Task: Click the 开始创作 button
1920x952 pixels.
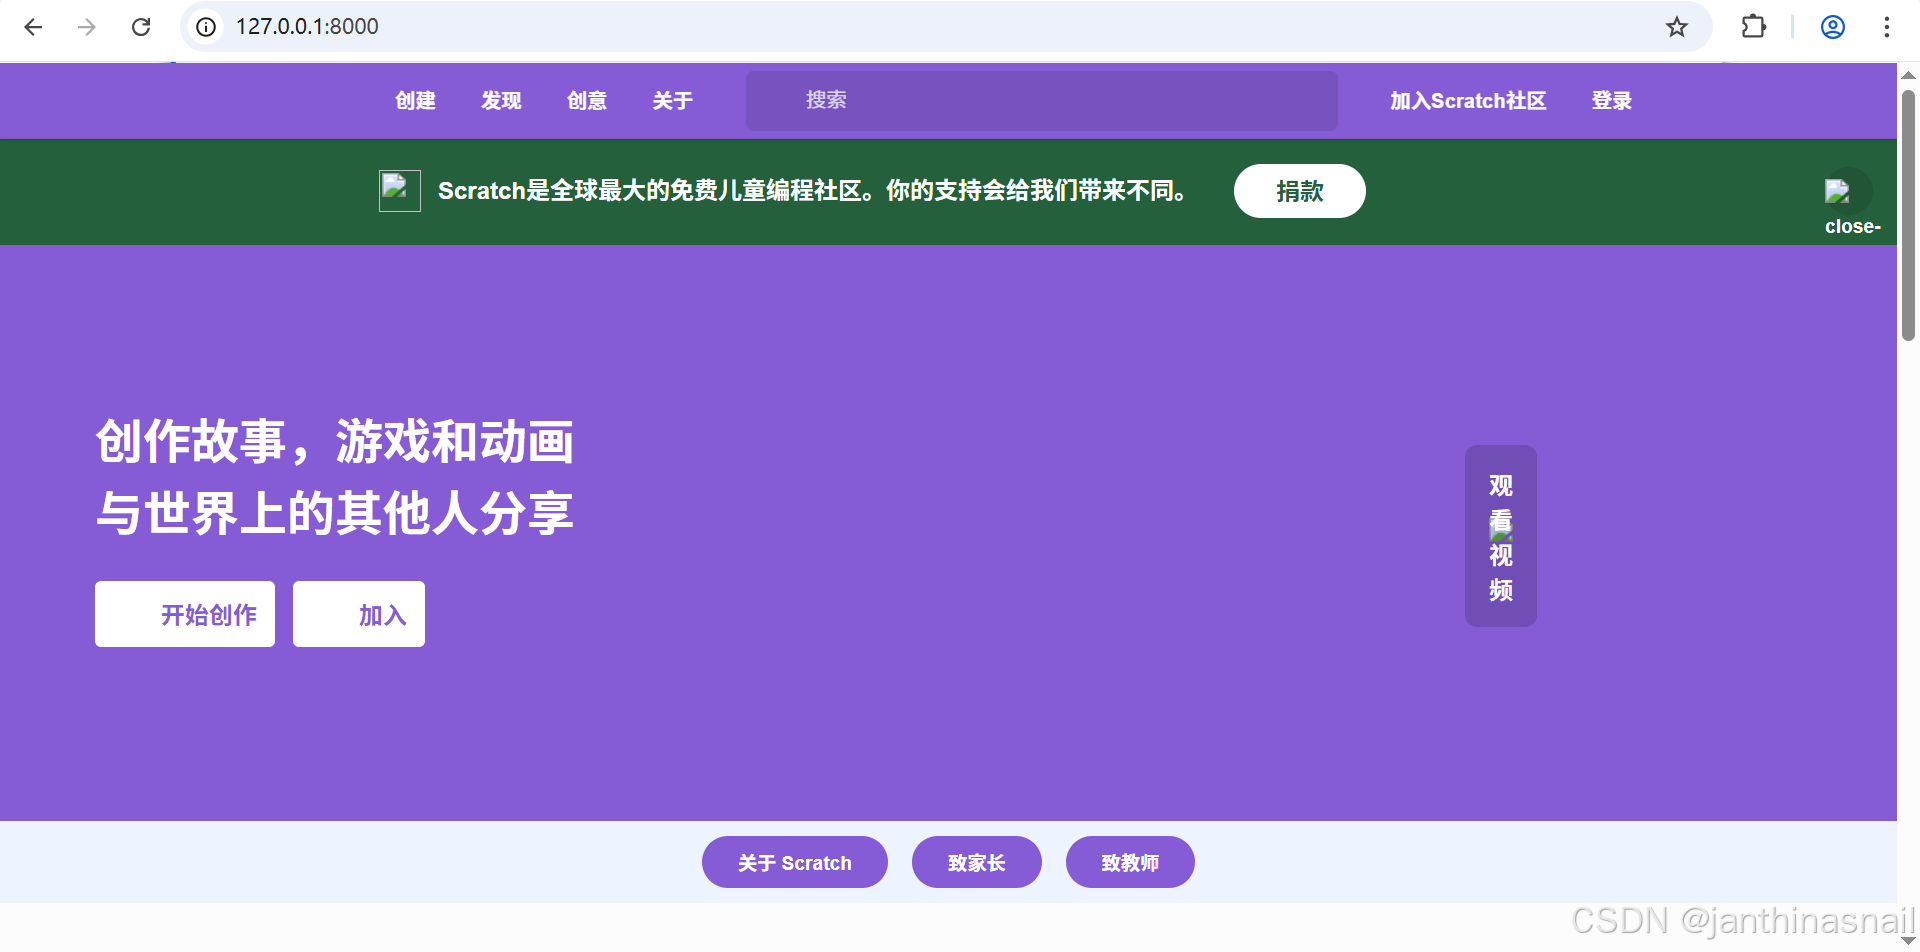Action: (x=185, y=614)
